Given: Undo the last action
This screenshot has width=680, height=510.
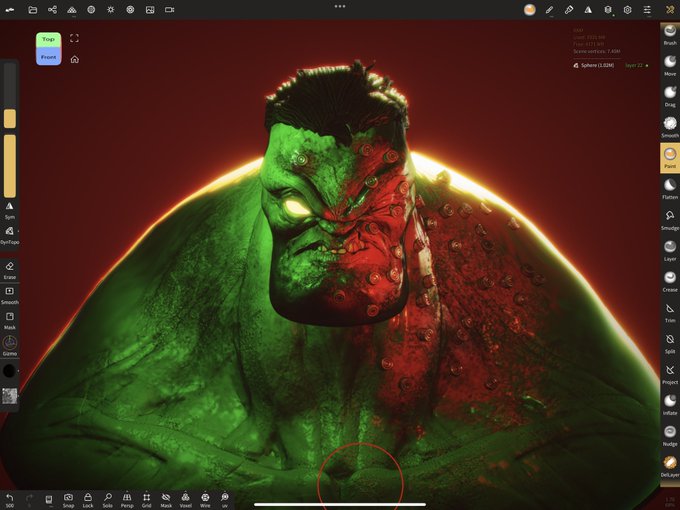Looking at the screenshot, I should (10, 500).
